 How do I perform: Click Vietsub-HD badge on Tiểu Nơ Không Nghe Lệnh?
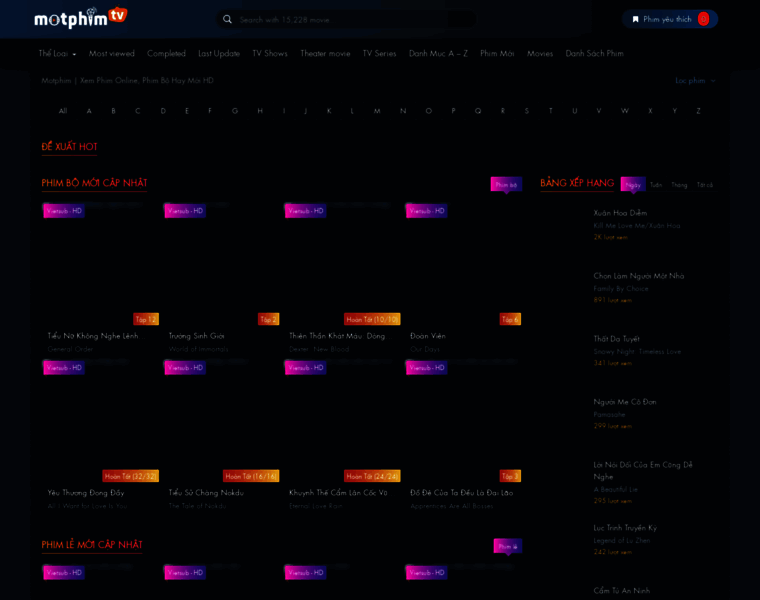pos(64,211)
